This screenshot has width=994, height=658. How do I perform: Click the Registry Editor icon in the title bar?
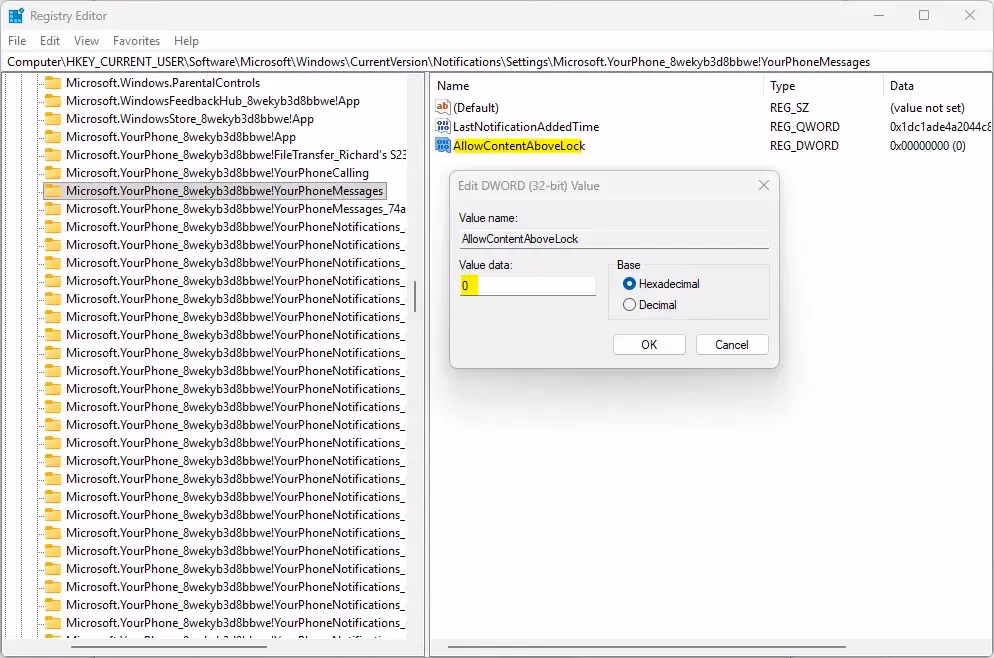pos(15,15)
